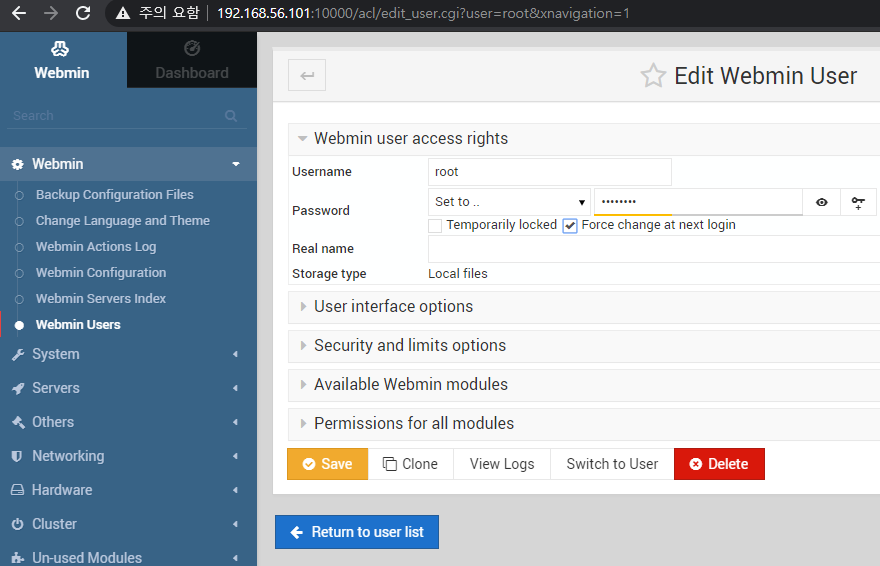Click the gear icon next to Webmin category
The height and width of the screenshot is (566, 880).
click(18, 164)
